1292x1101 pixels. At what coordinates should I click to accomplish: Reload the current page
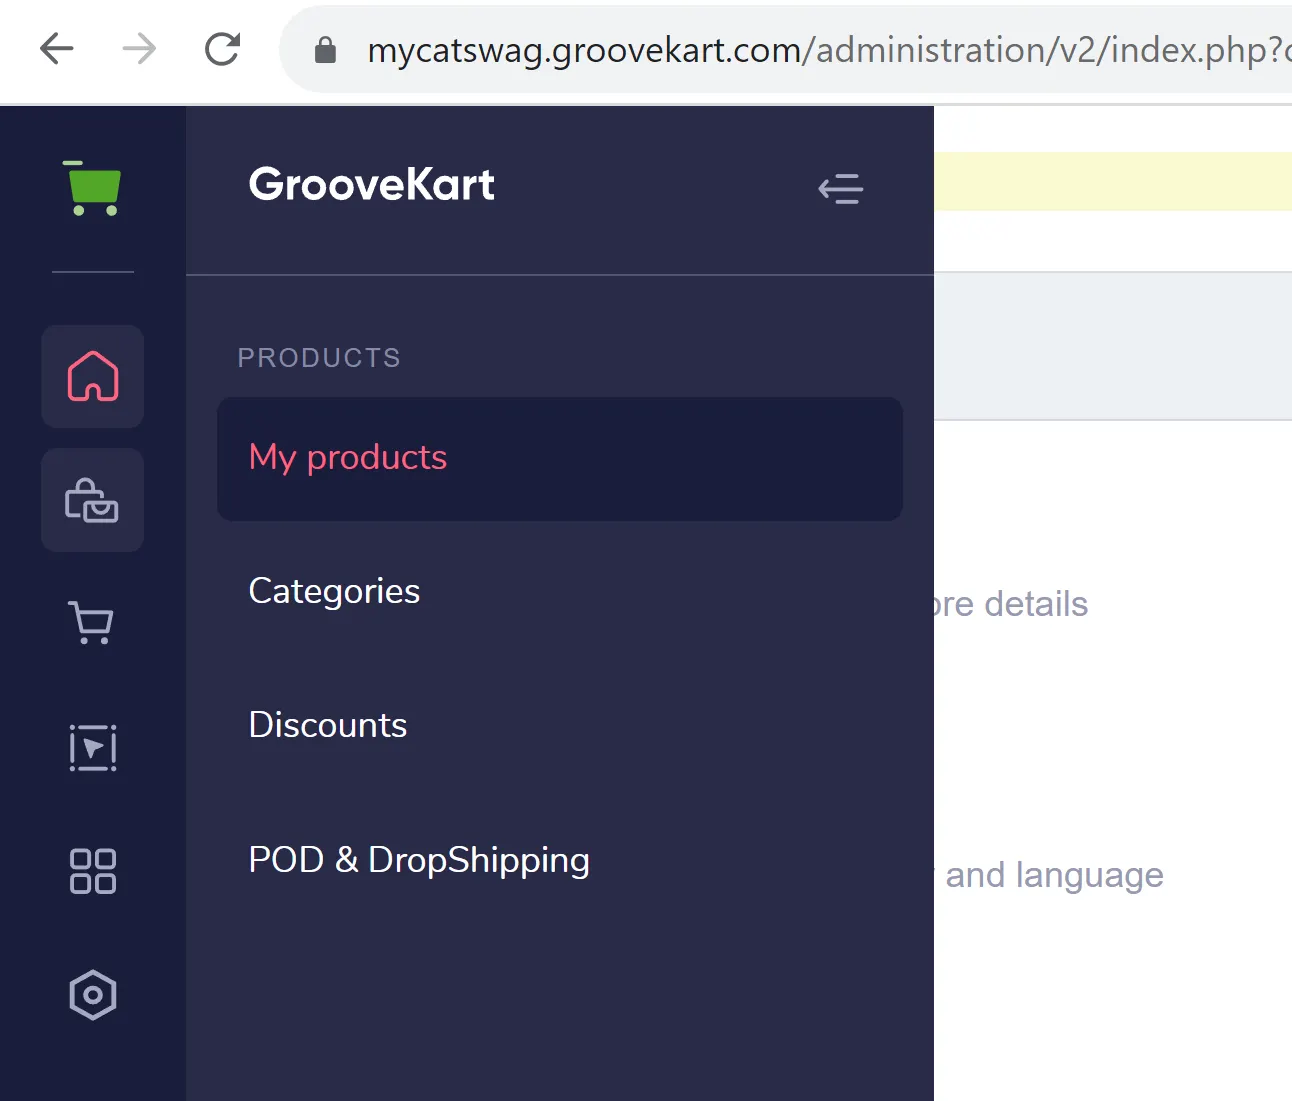click(222, 48)
